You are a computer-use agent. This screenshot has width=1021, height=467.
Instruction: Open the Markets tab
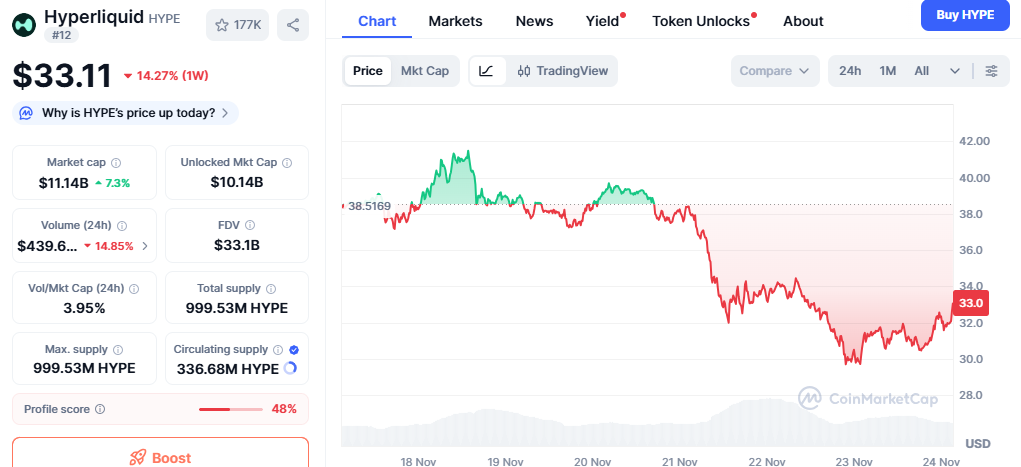point(455,21)
